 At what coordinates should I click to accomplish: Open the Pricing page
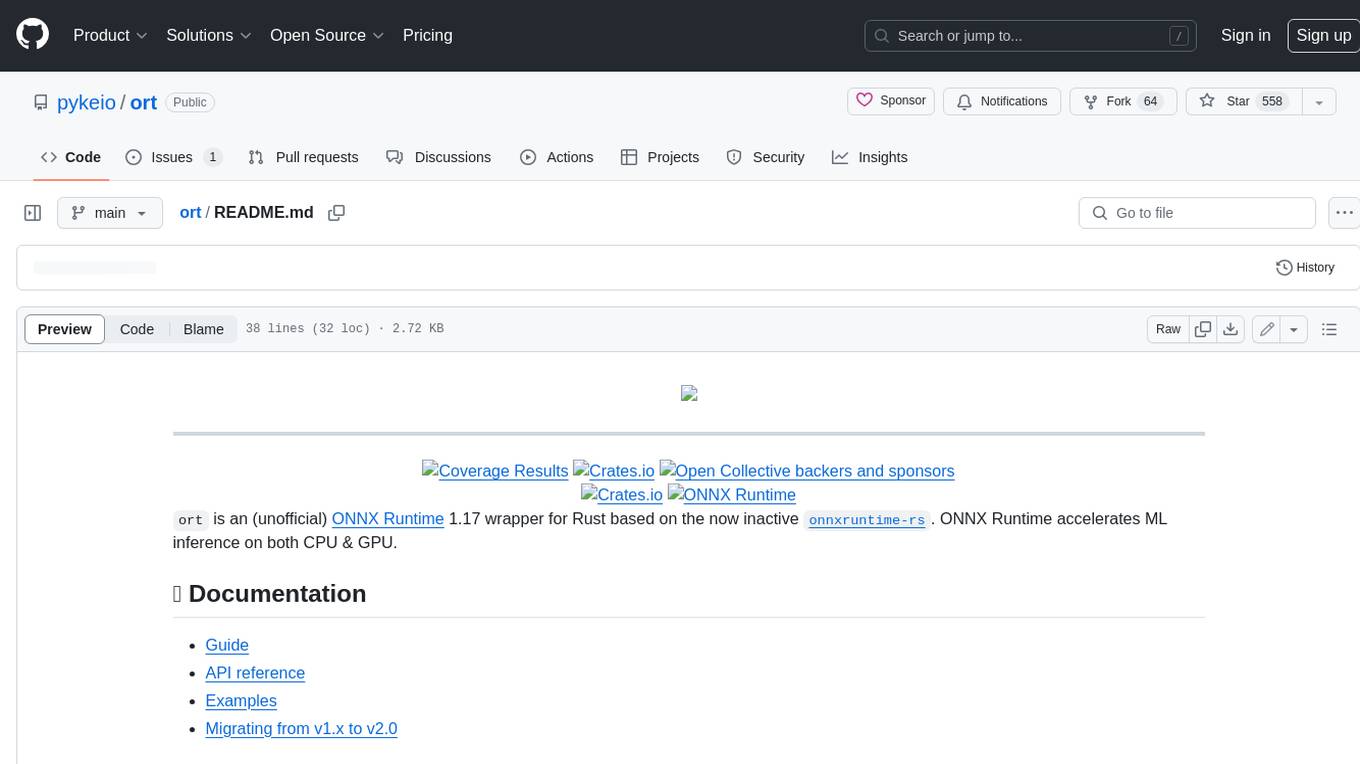[x=427, y=35]
